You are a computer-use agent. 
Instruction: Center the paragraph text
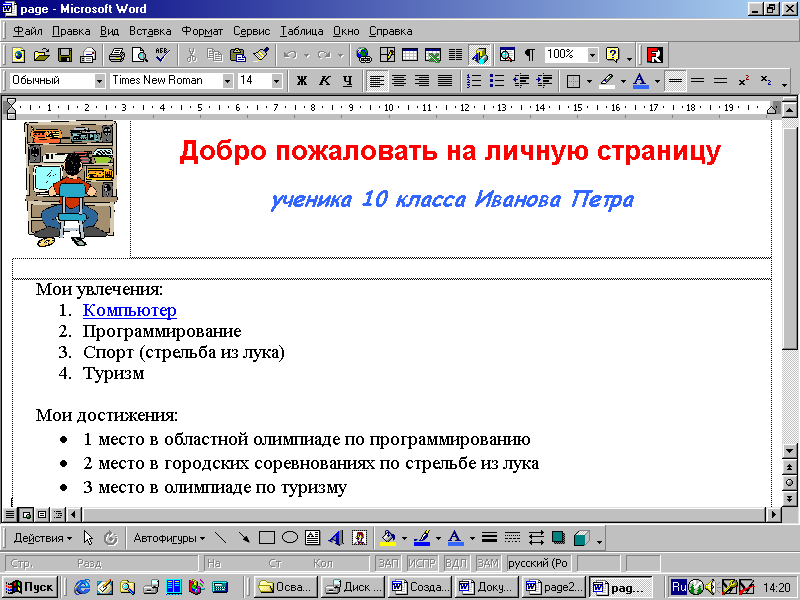click(x=399, y=81)
